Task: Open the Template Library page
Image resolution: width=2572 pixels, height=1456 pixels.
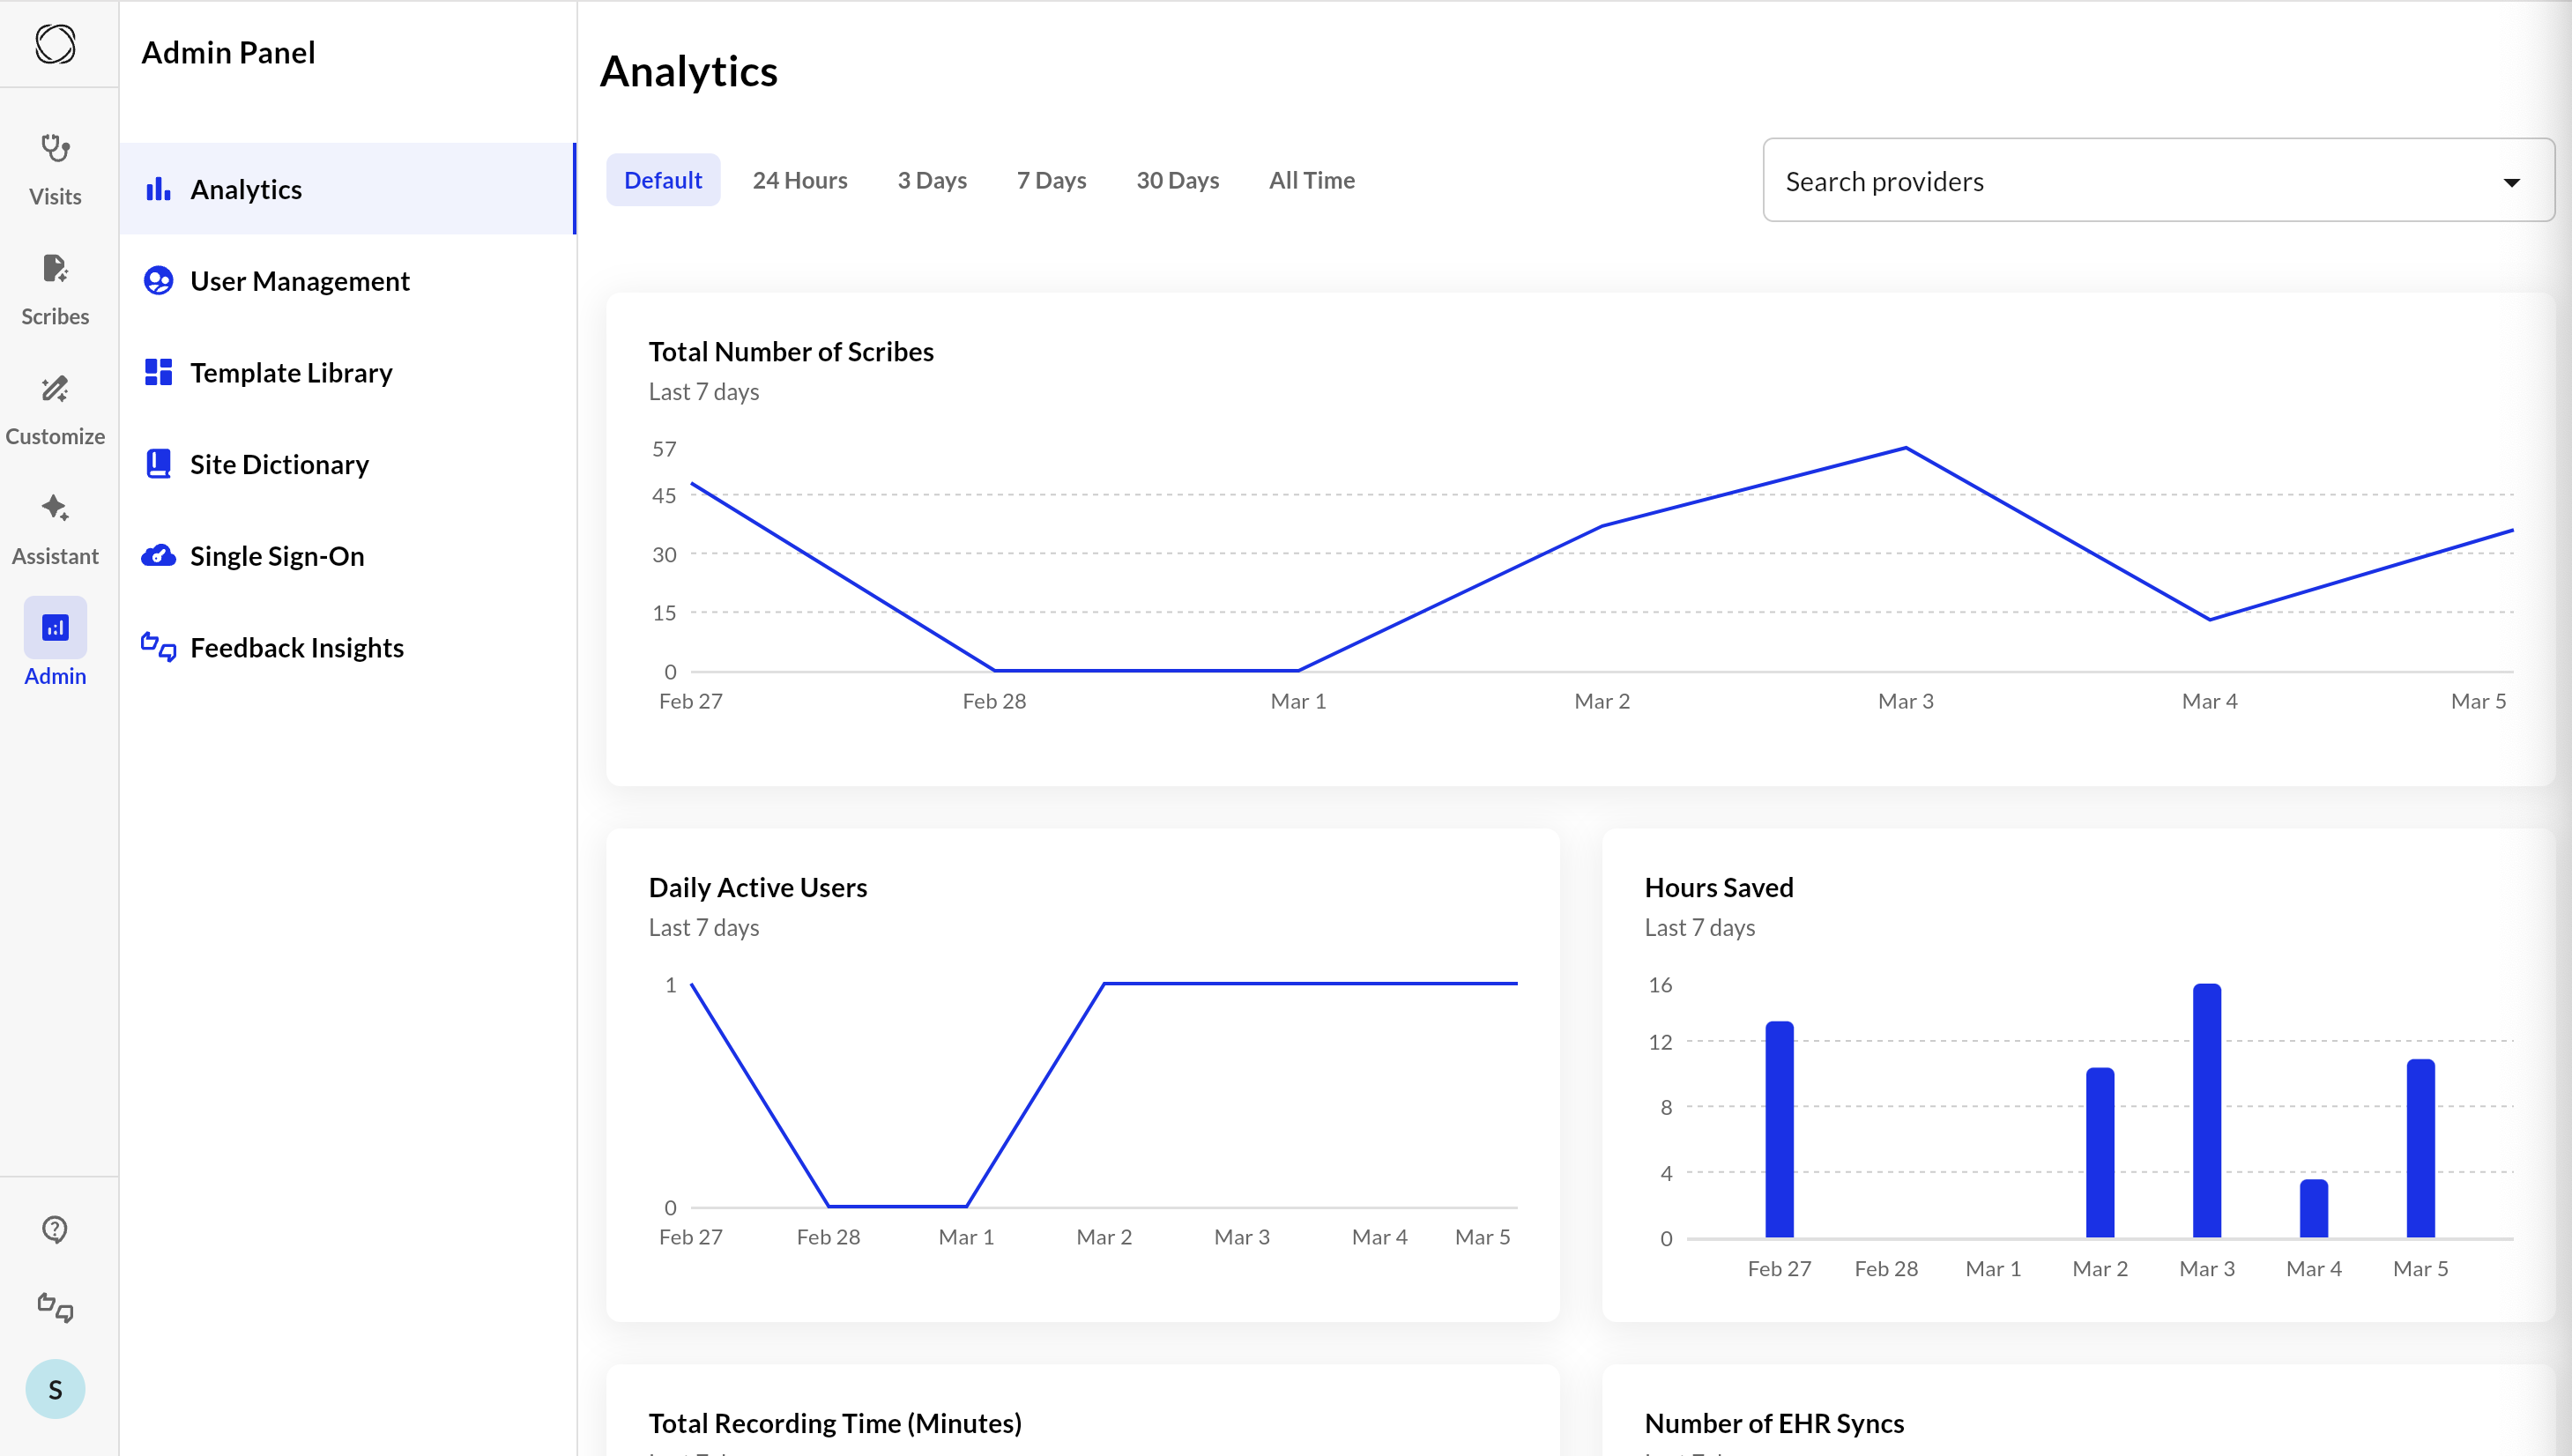Action: coord(290,372)
